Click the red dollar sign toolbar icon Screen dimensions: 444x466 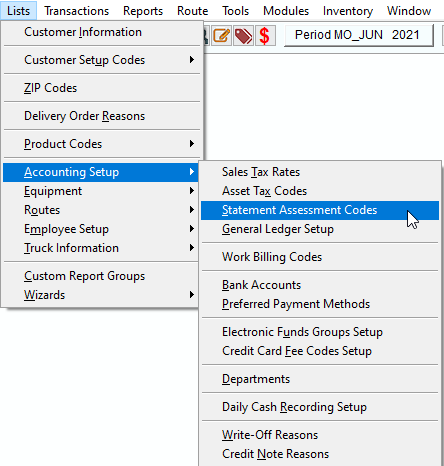click(x=265, y=36)
